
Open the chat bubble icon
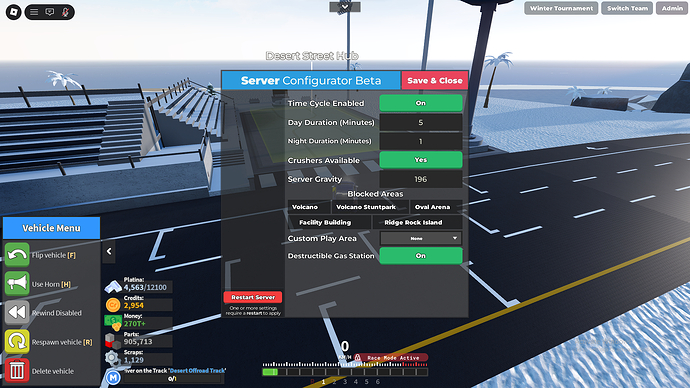click(x=50, y=12)
